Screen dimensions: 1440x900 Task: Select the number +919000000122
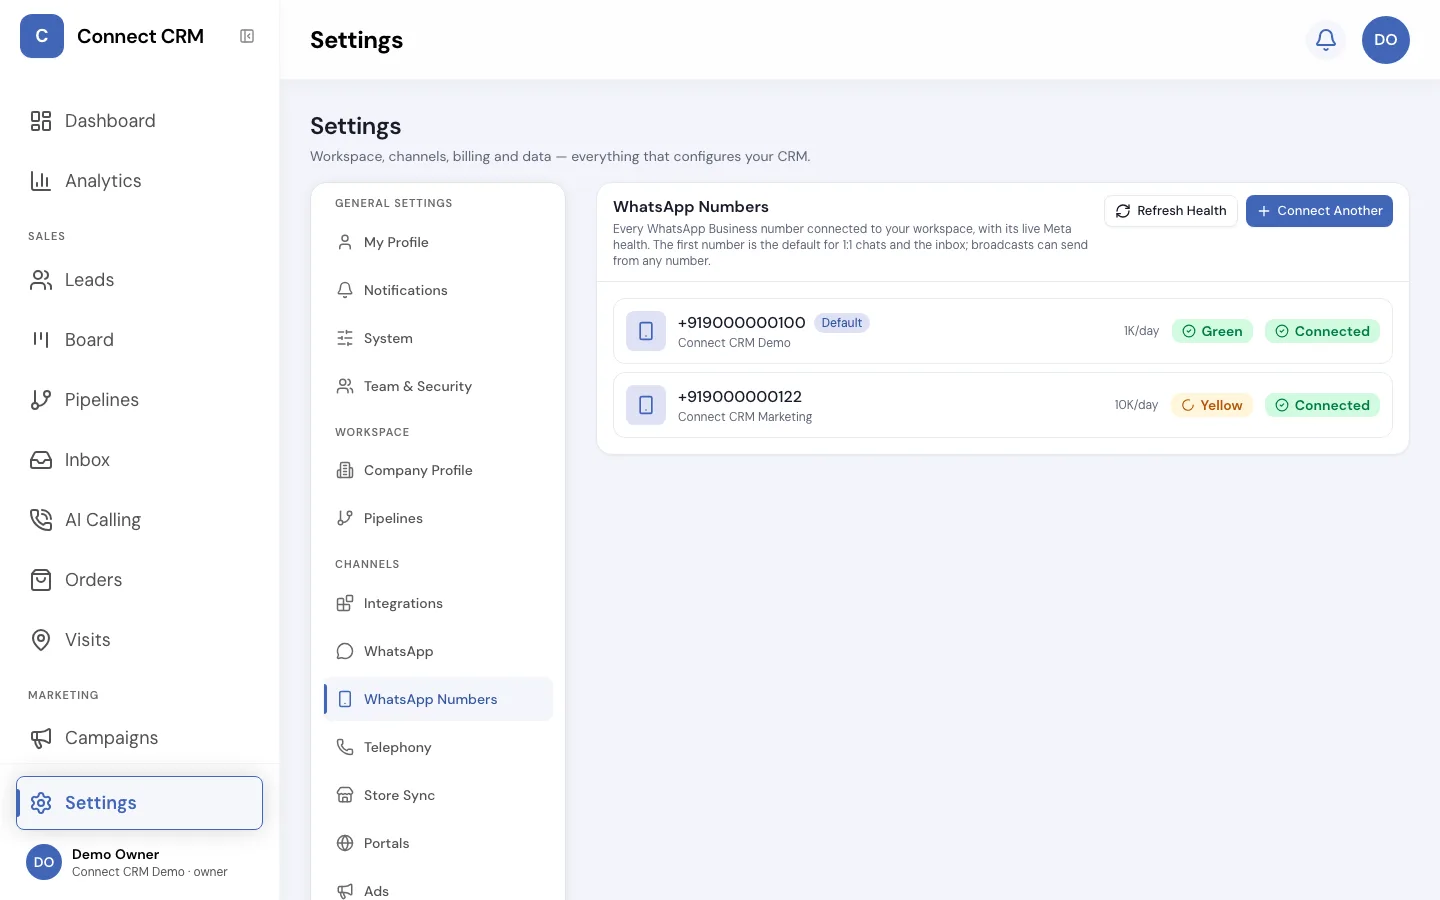pos(740,396)
